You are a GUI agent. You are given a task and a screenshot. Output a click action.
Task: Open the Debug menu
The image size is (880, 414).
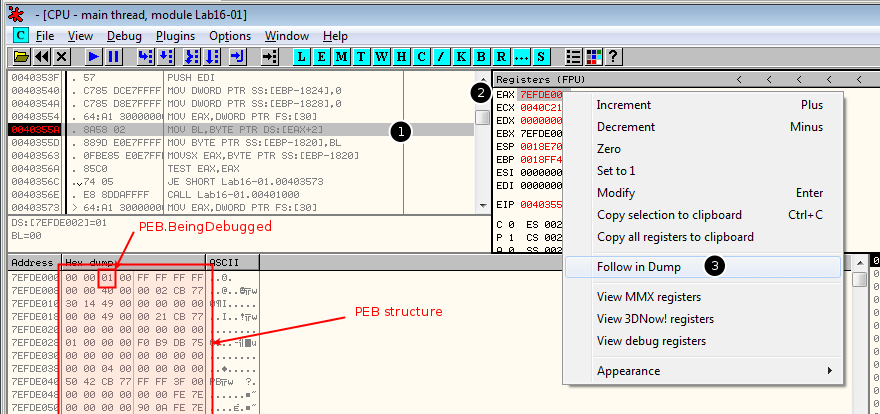coord(124,36)
